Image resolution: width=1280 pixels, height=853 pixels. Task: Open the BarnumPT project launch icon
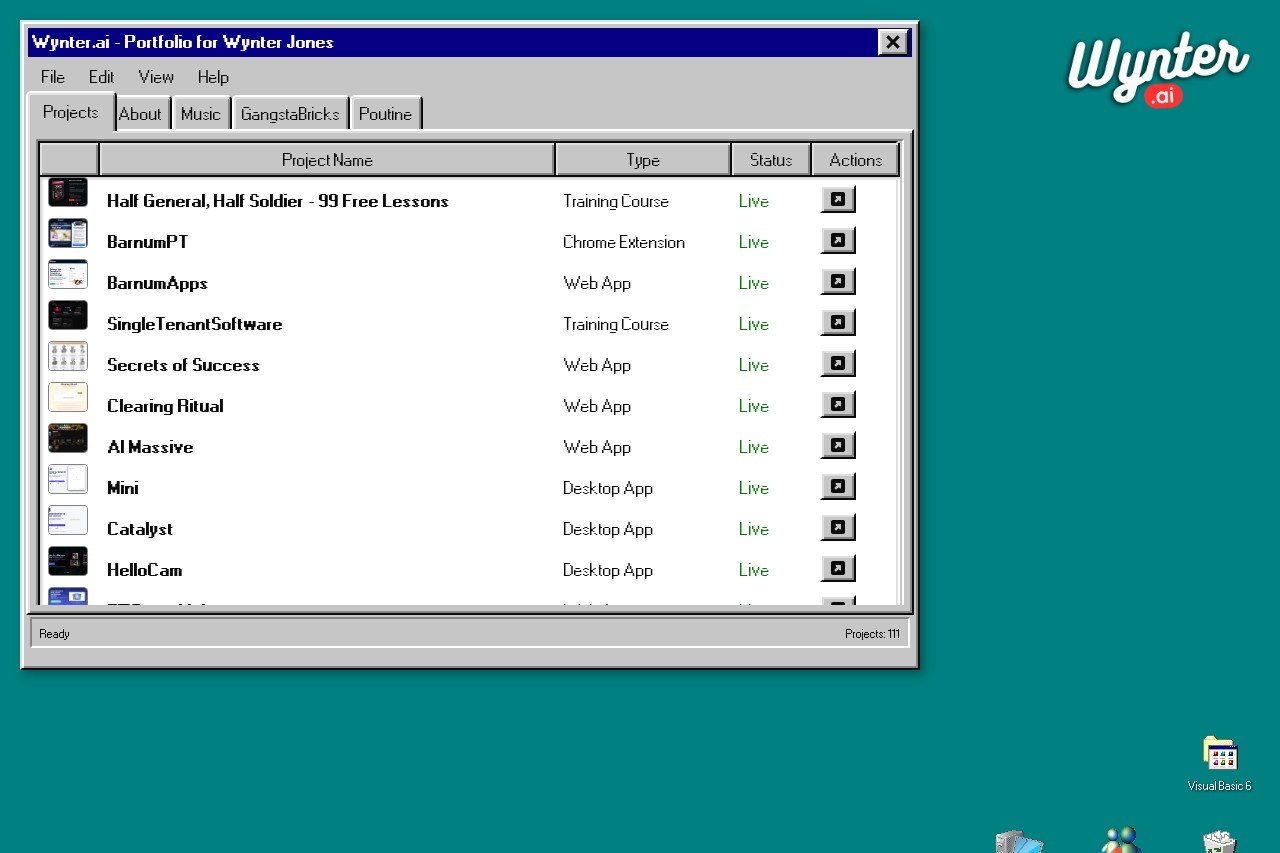pyautogui.click(x=838, y=241)
